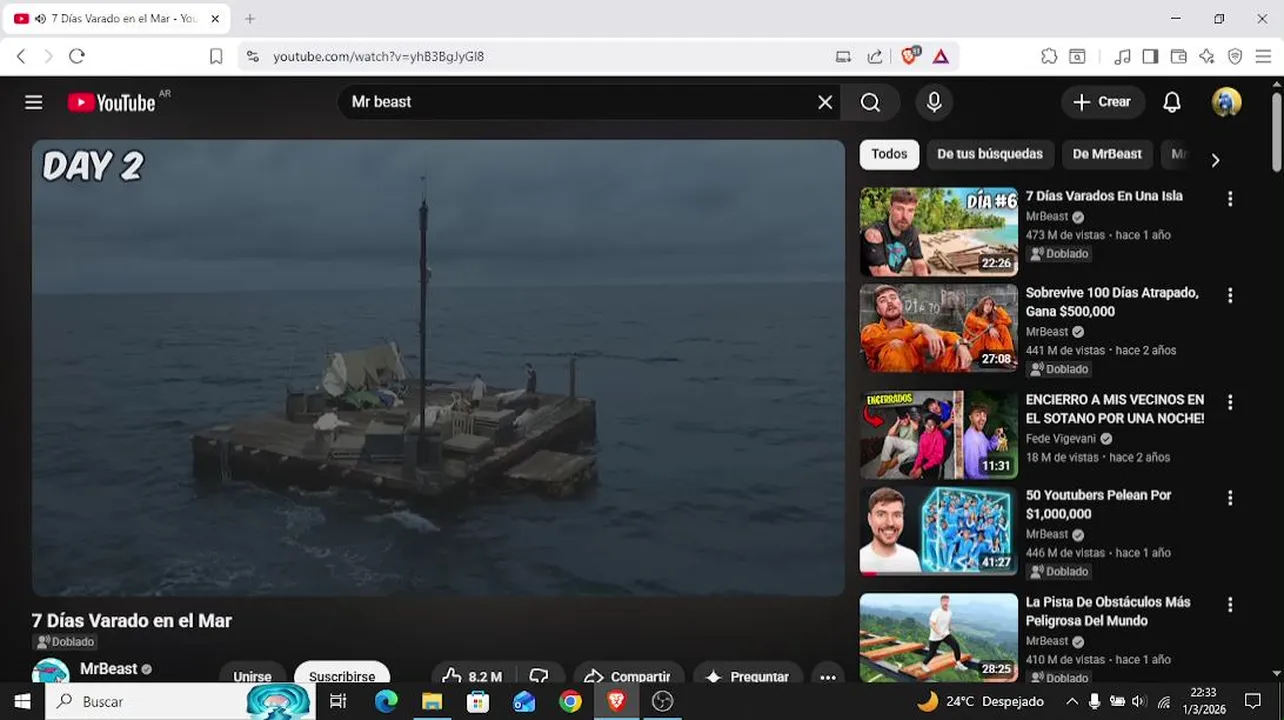Open MrBeast channel avatar below video
This screenshot has height=720, width=1284.
point(51,672)
